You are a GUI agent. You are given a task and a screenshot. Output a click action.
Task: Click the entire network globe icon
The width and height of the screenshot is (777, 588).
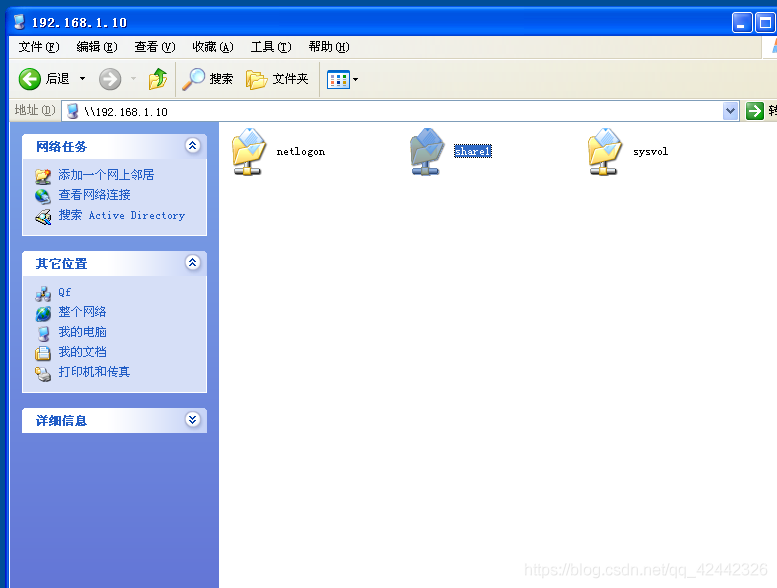pyautogui.click(x=43, y=314)
